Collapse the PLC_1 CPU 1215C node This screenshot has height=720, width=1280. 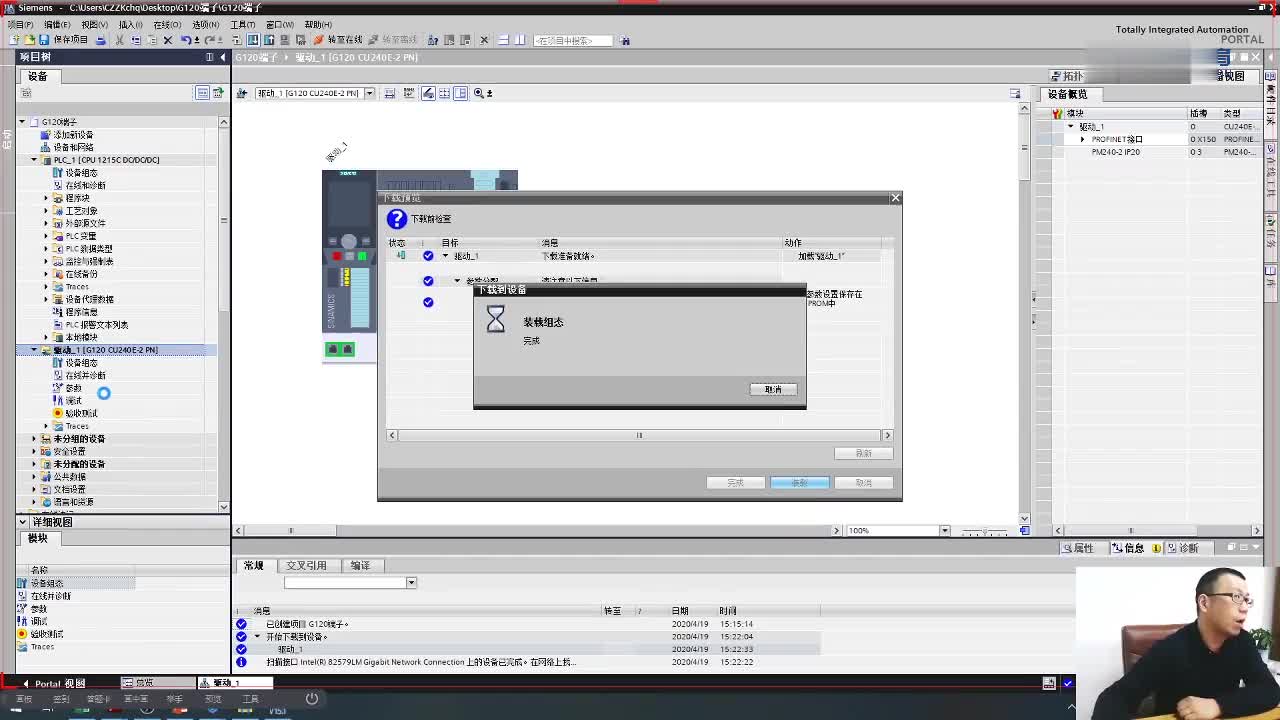34,160
